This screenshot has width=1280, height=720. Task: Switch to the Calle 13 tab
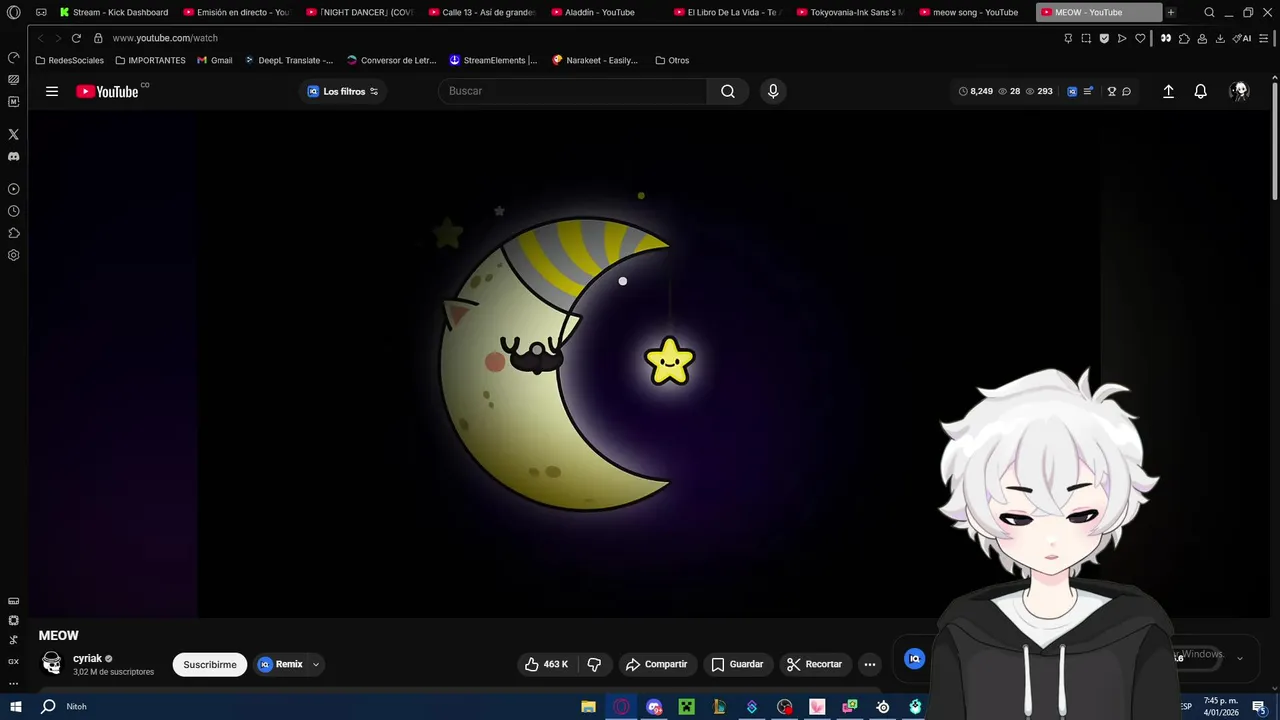pos(482,12)
